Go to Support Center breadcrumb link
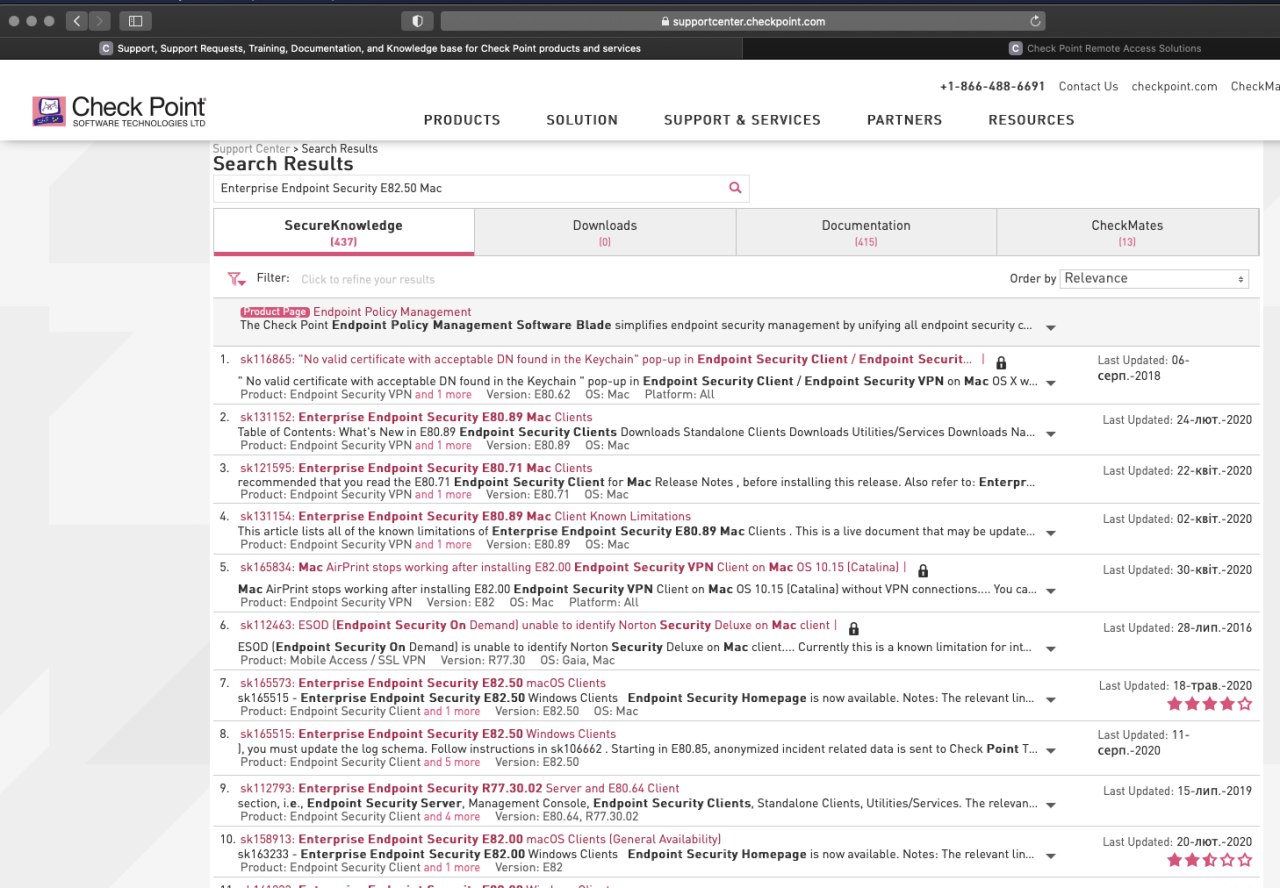This screenshot has height=888, width=1280. [251, 149]
